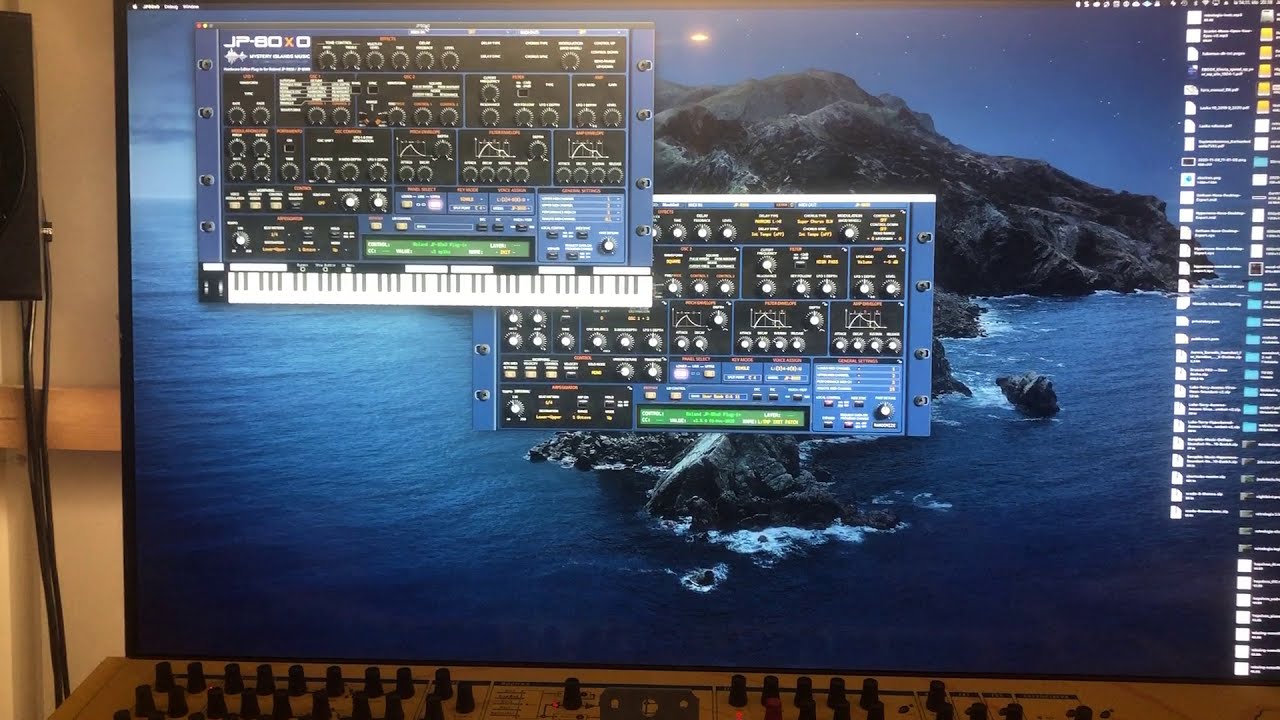The width and height of the screenshot is (1280, 720).
Task: Click filter Cutoff Frequency knob in front window
Action: pos(490,92)
